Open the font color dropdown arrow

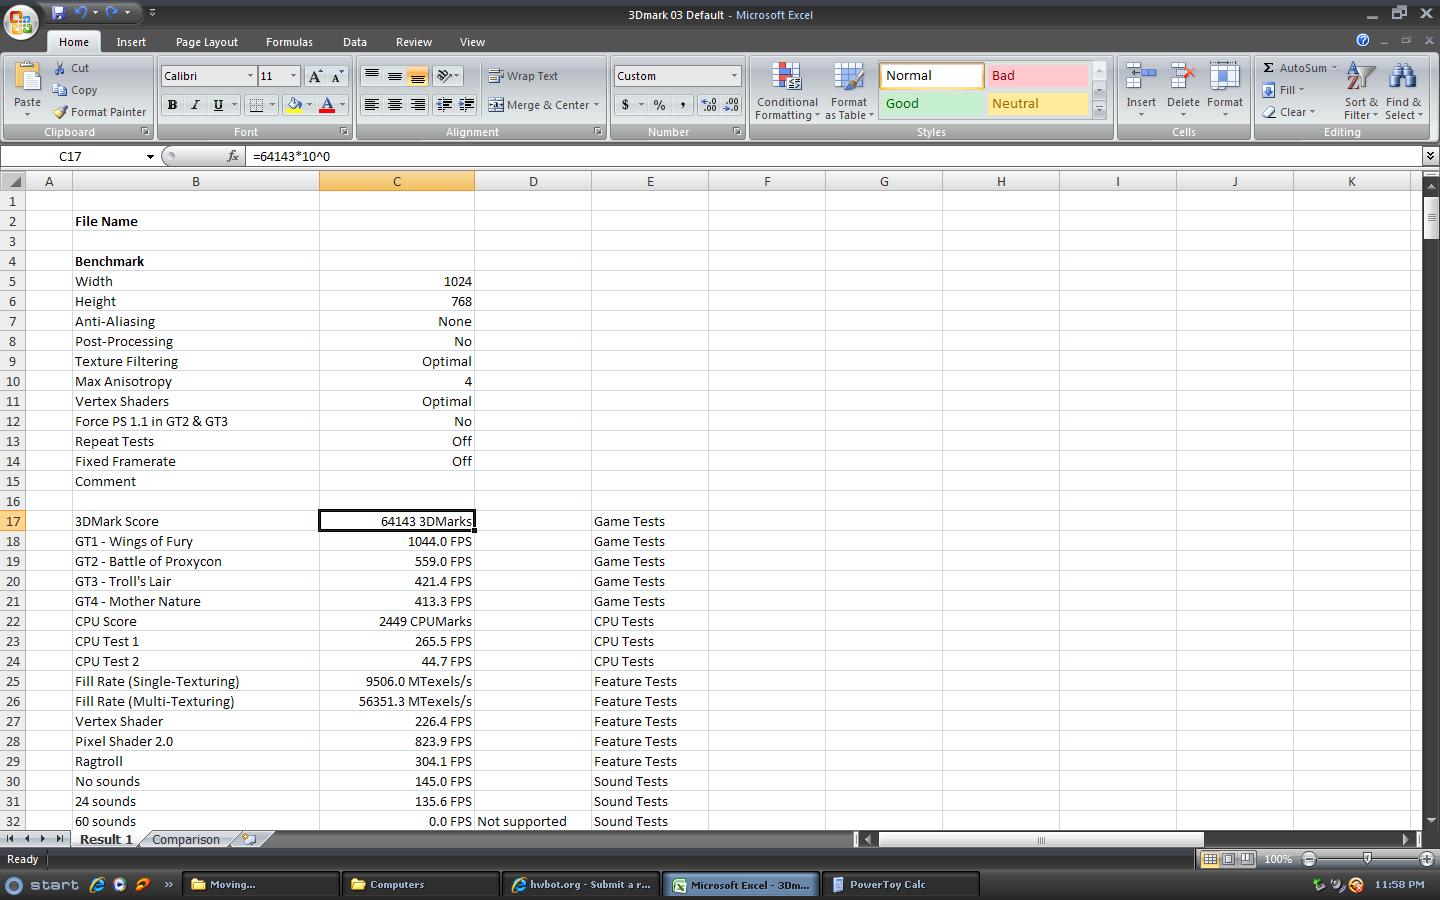pos(342,105)
